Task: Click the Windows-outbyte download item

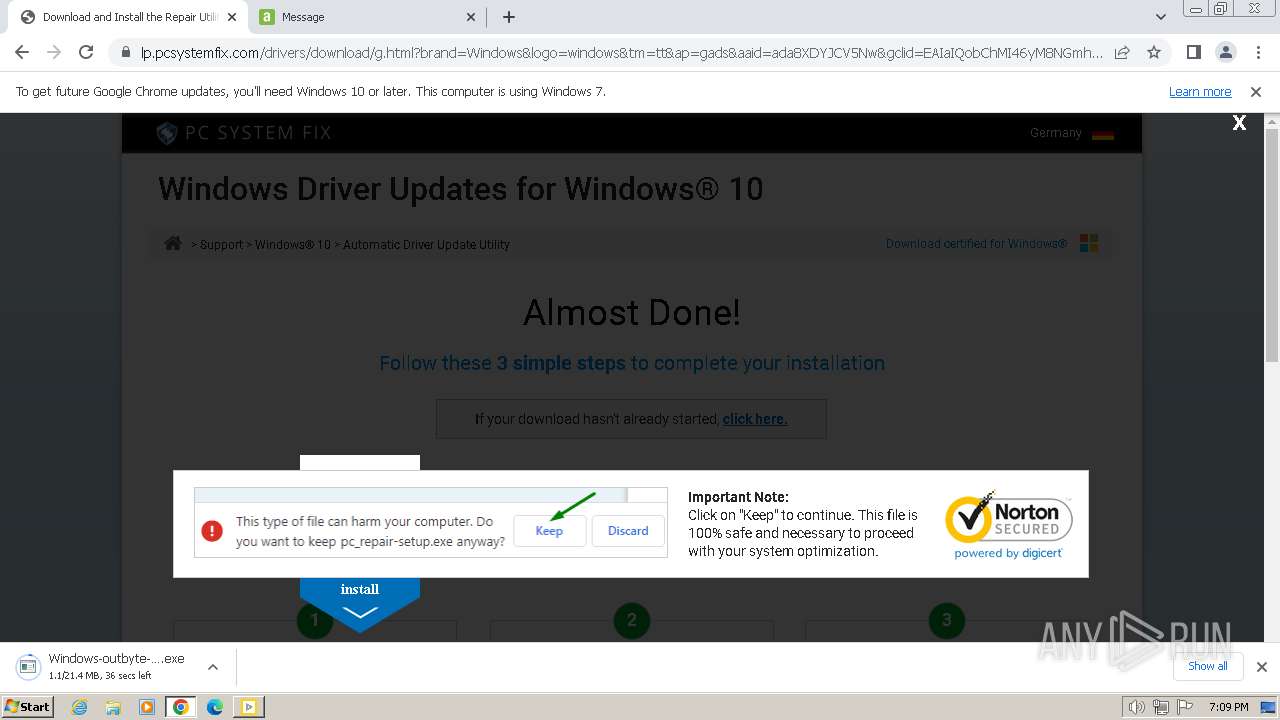Action: point(100,666)
